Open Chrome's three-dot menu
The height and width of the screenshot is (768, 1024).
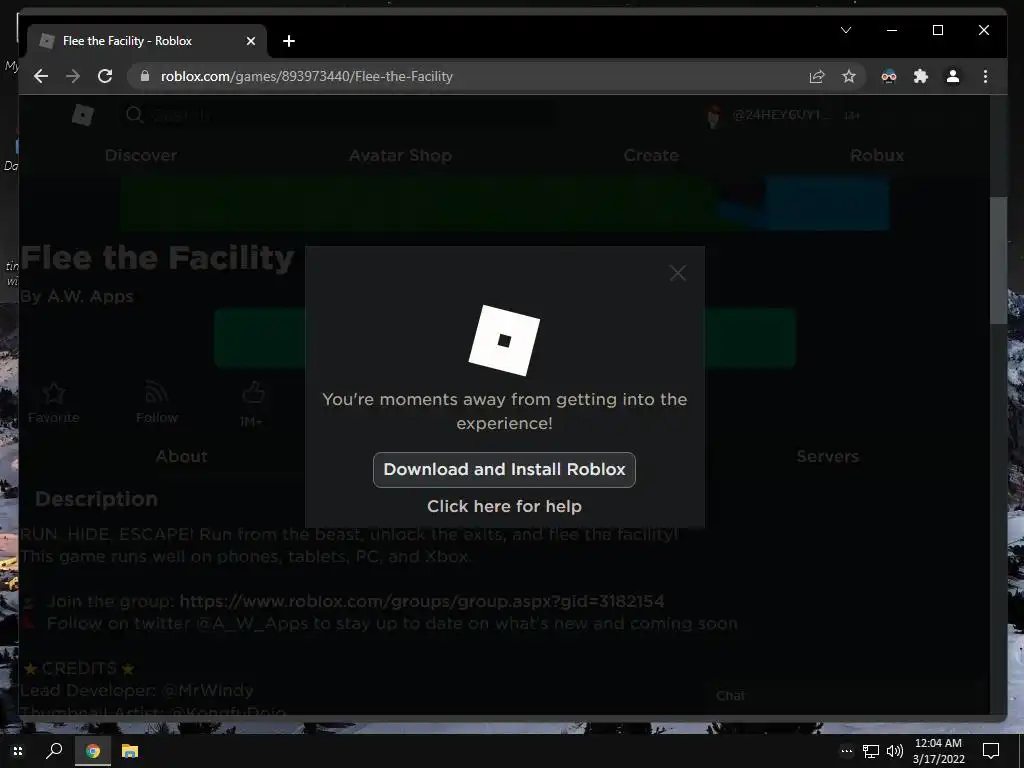985,76
